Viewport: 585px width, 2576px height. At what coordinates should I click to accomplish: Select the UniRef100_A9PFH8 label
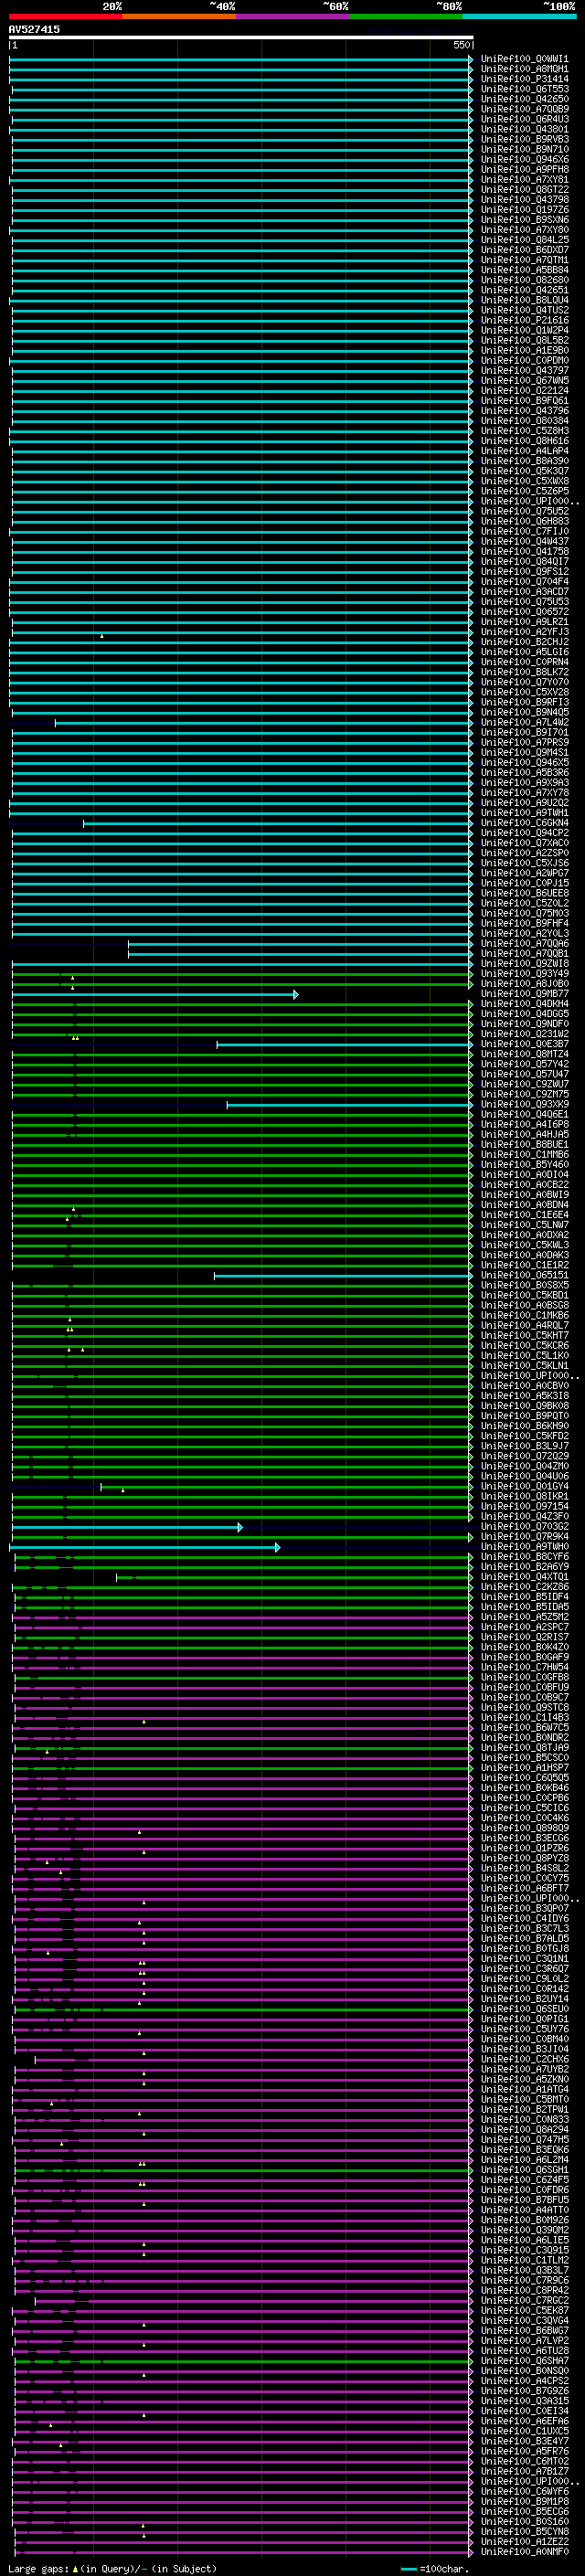point(524,169)
